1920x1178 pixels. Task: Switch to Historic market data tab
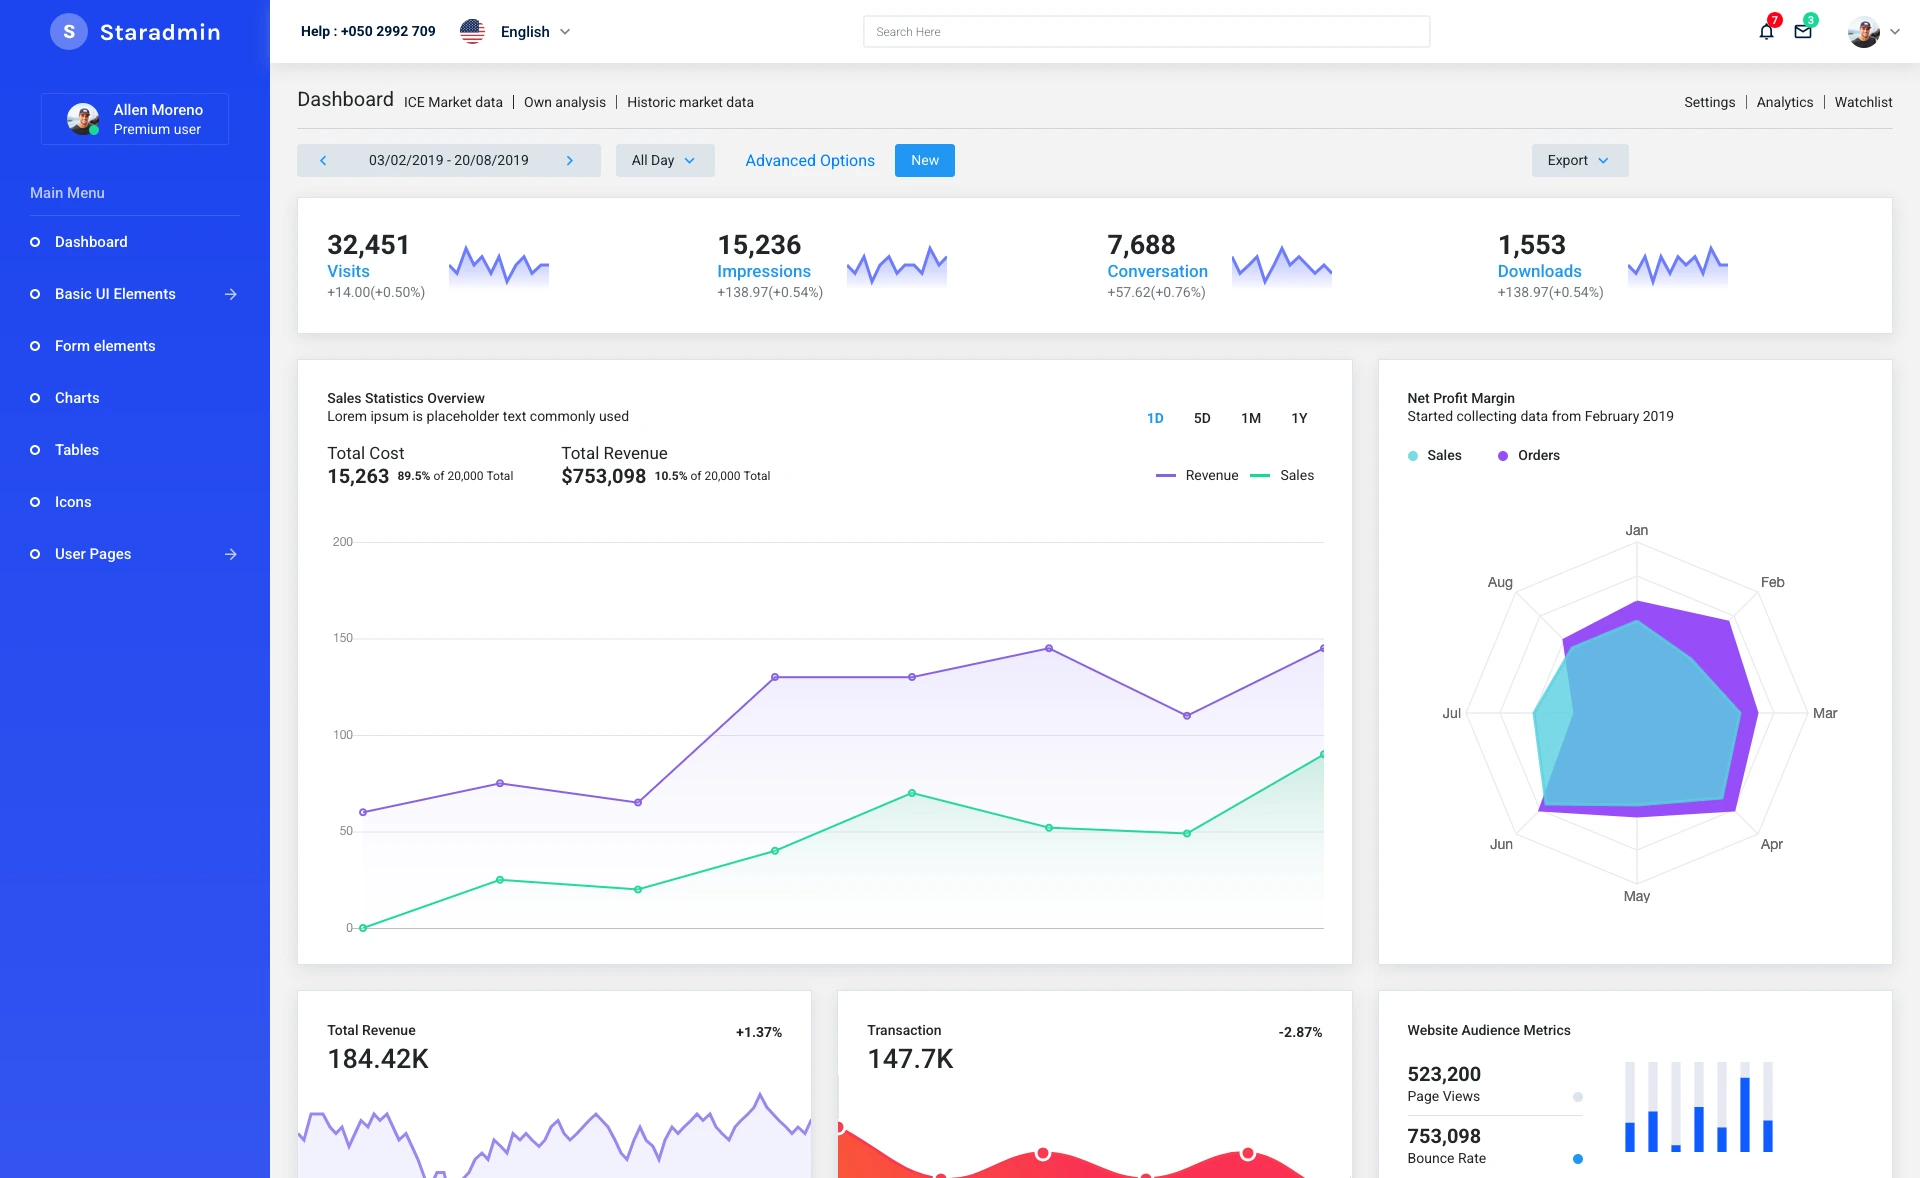[x=690, y=103]
